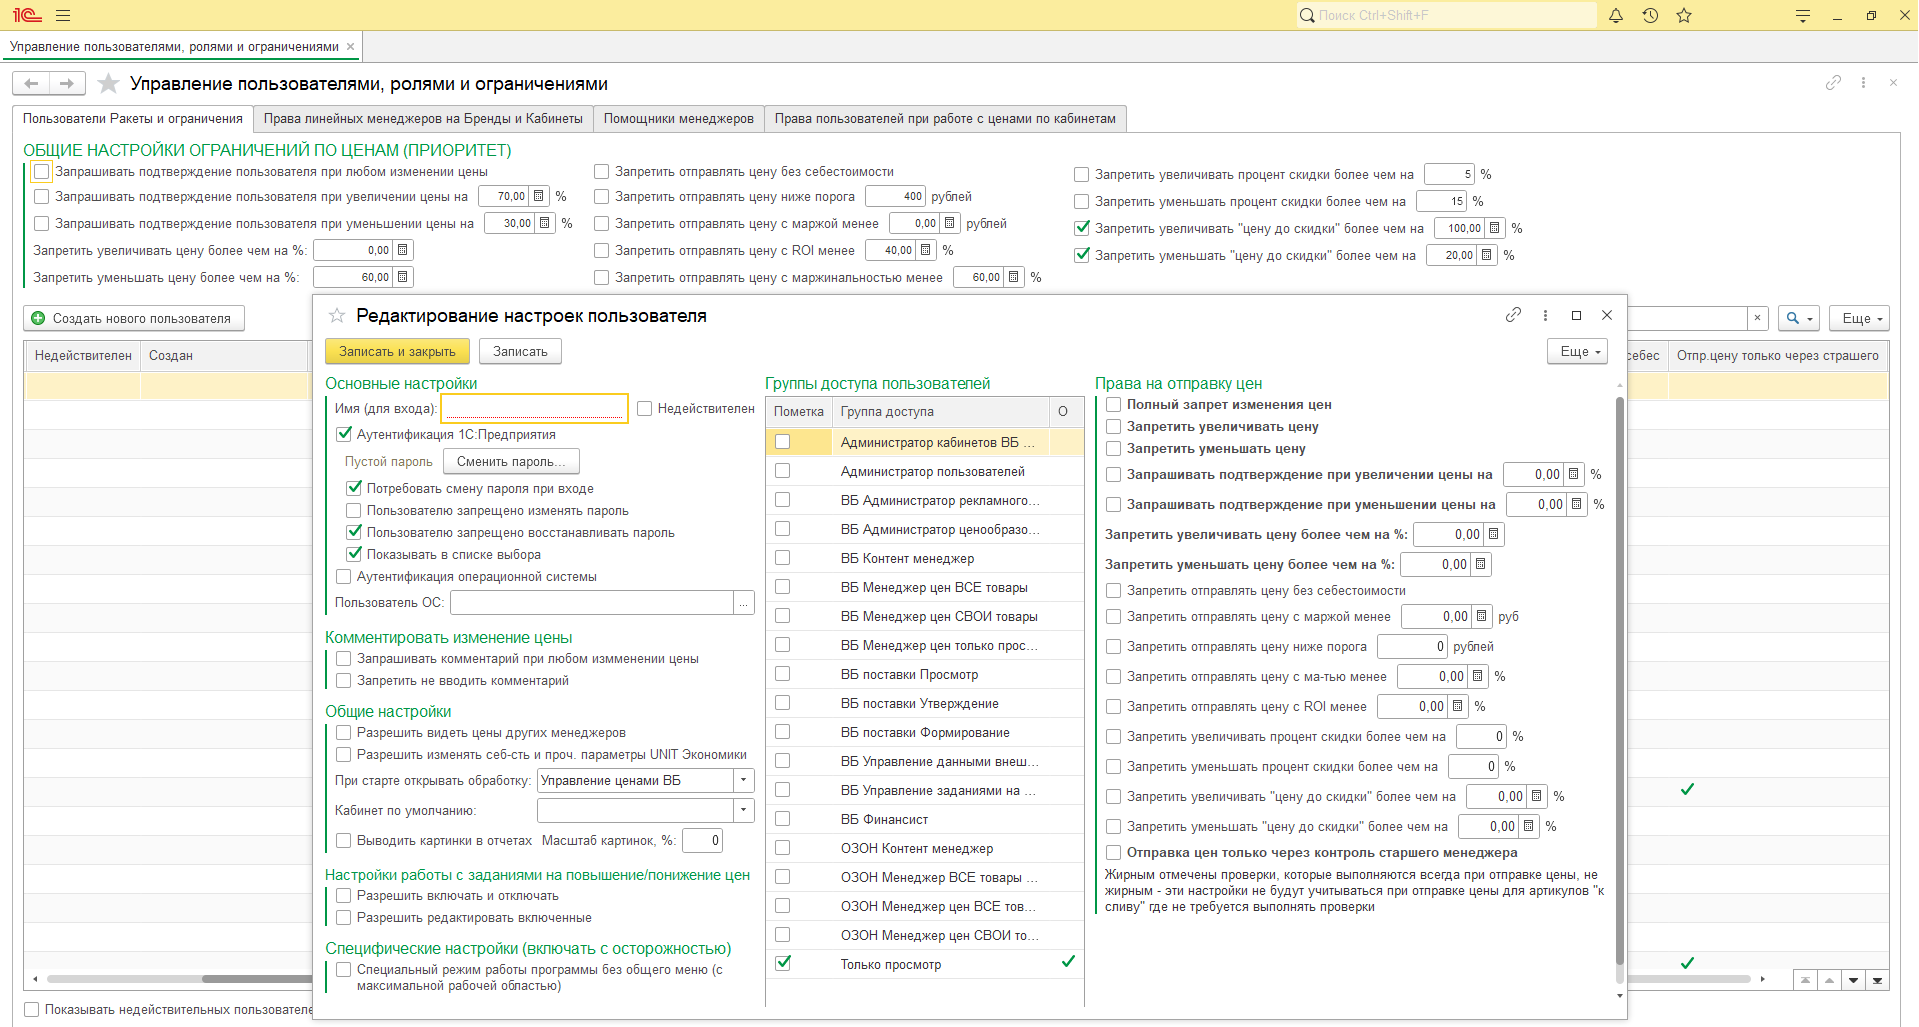1919x1027 pixels.
Task: Go forward with the right arrow button
Action: click(x=67, y=83)
